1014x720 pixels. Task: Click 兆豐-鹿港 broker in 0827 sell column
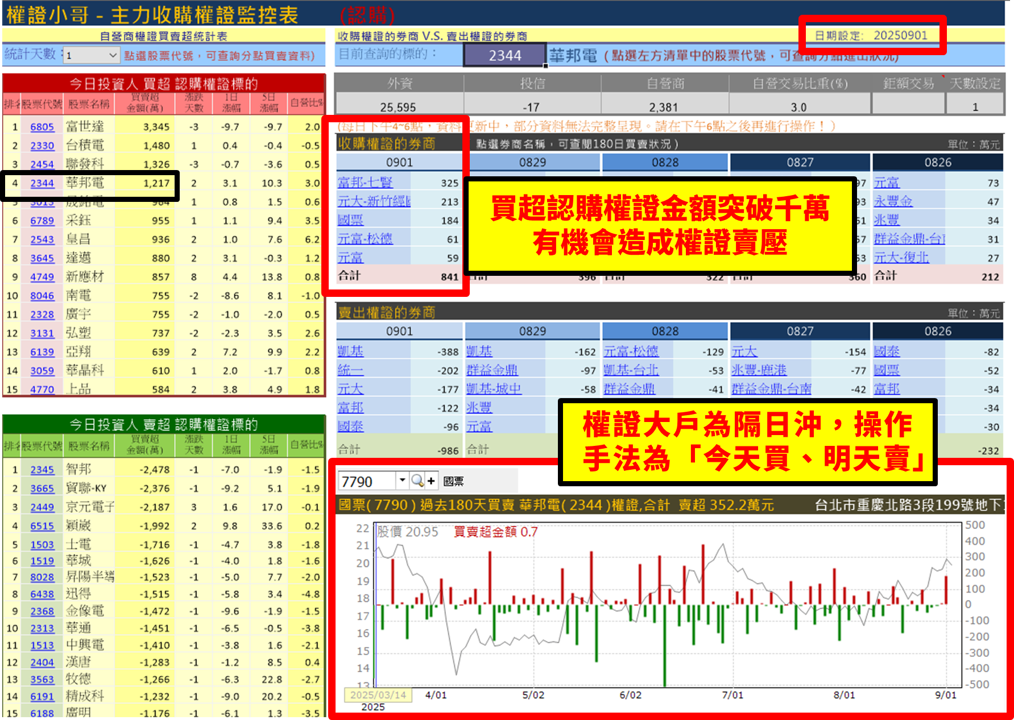759,371
